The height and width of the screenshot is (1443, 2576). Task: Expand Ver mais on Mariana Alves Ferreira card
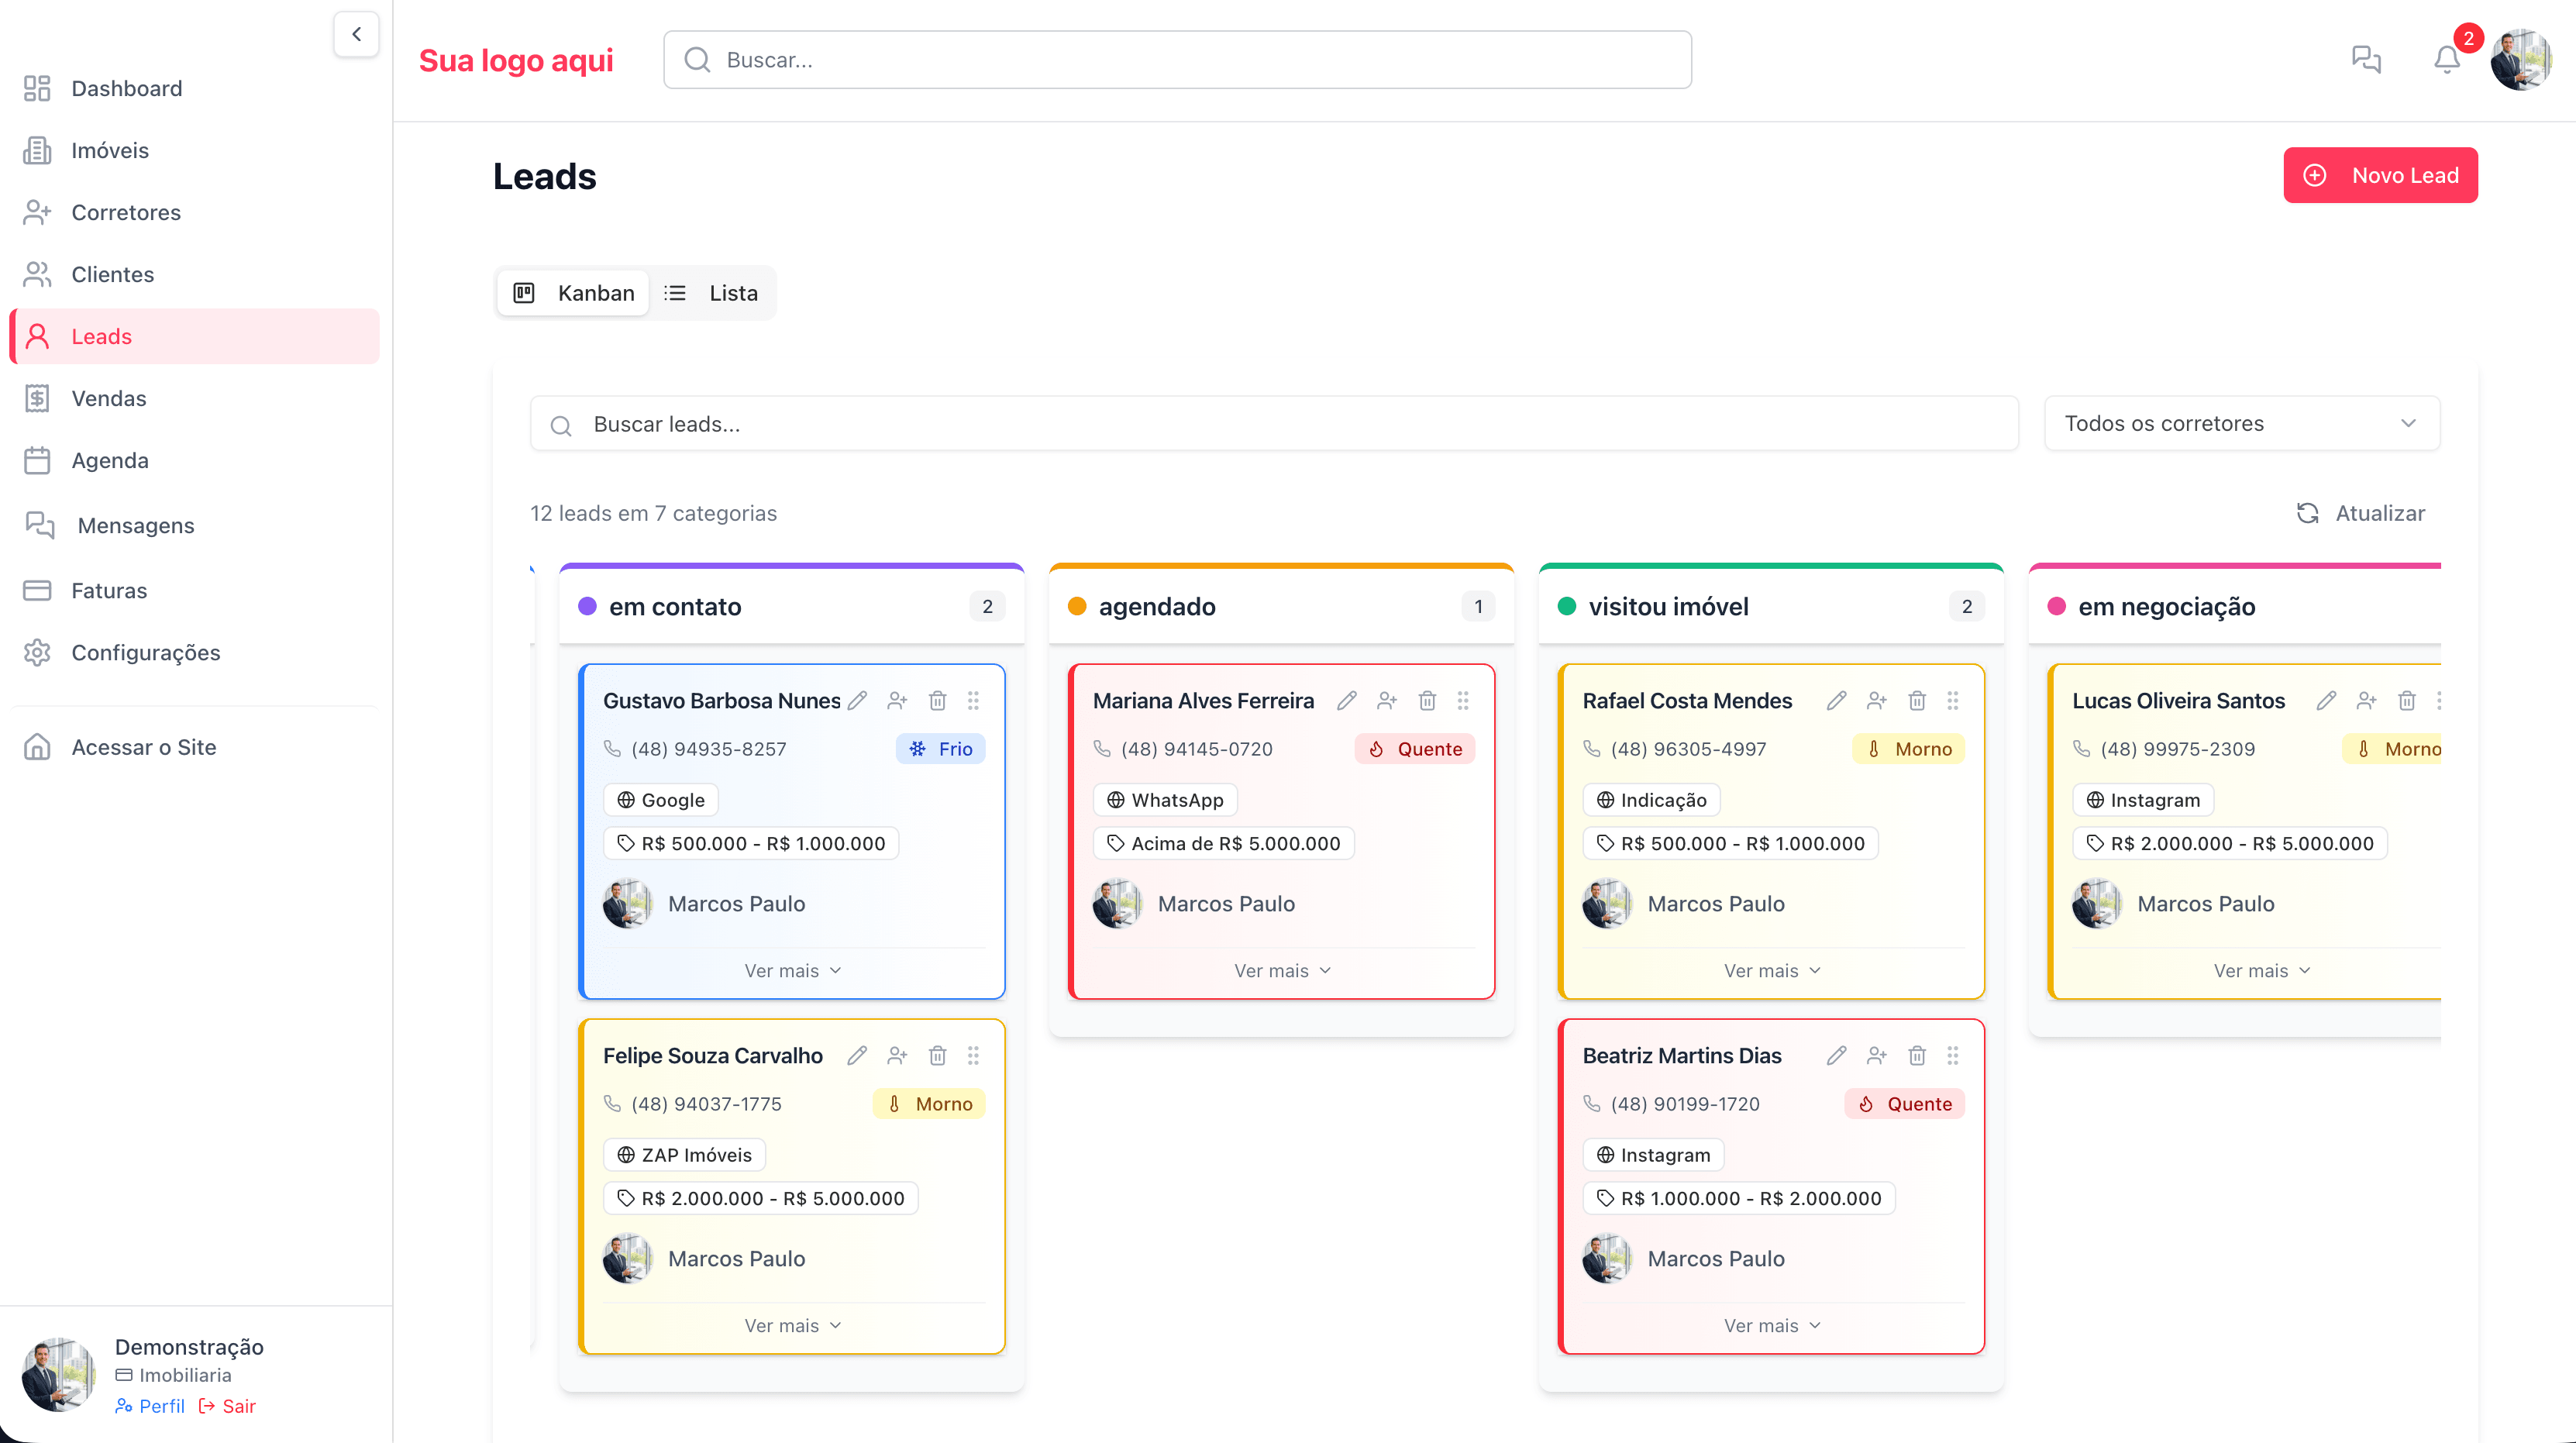click(x=1281, y=970)
